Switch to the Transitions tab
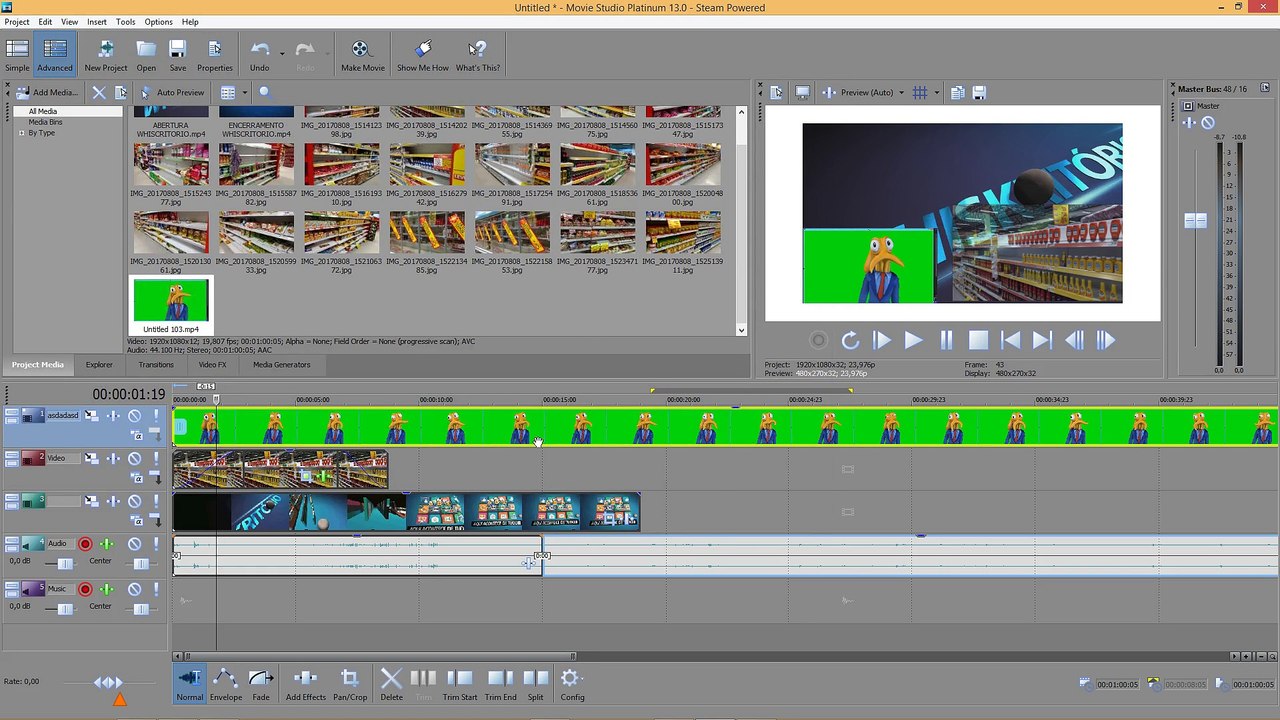Viewport: 1280px width, 720px height. coord(156,364)
